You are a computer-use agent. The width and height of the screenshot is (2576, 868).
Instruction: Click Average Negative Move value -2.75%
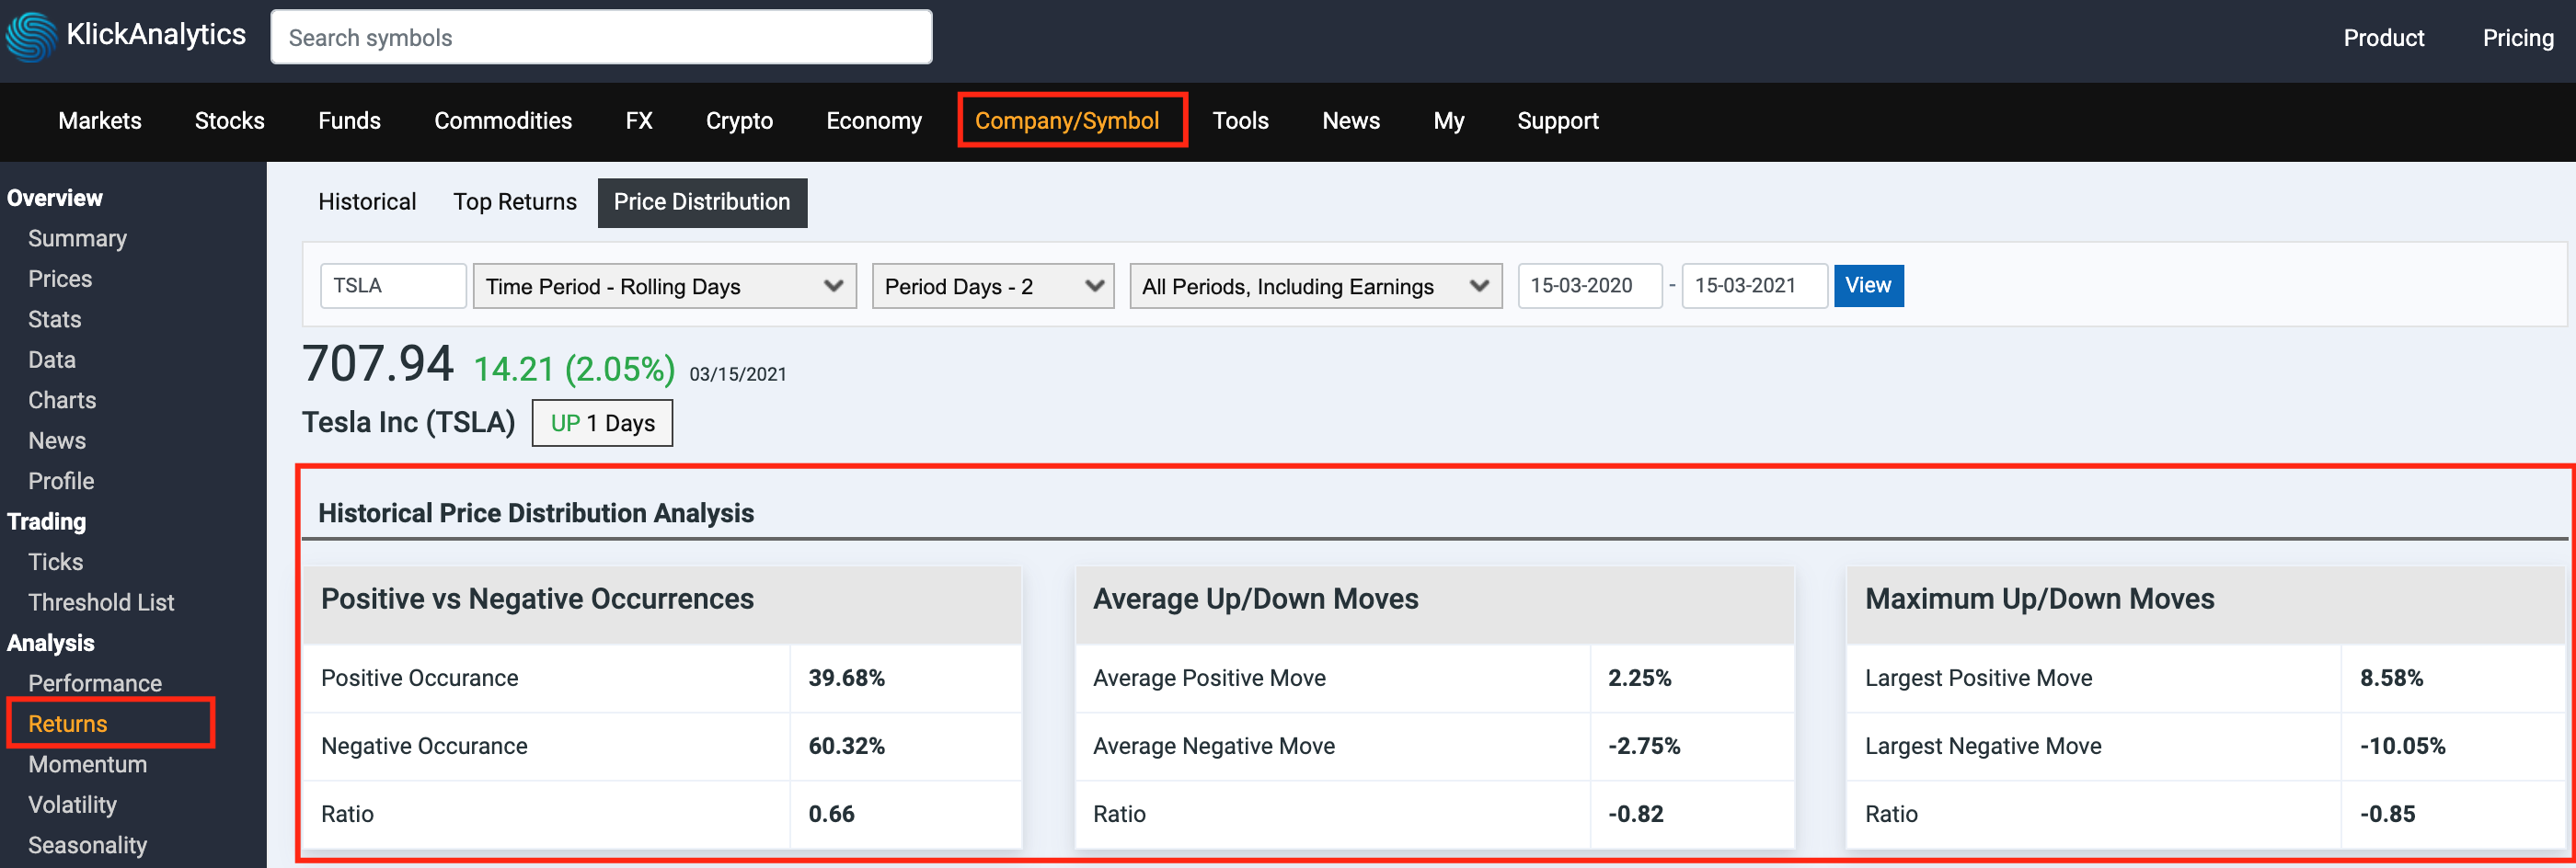coord(1644,746)
